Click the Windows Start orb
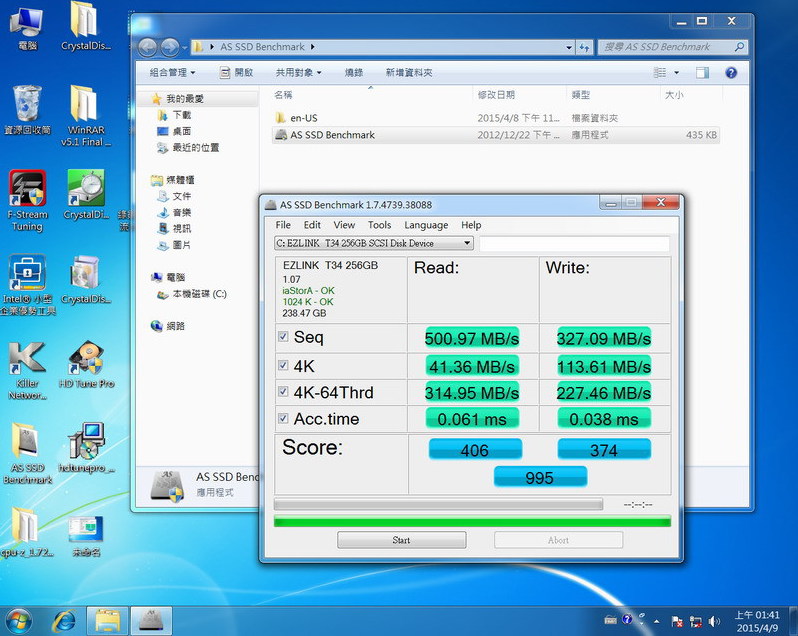Viewport: 798px width, 636px height. pyautogui.click(x=17, y=621)
